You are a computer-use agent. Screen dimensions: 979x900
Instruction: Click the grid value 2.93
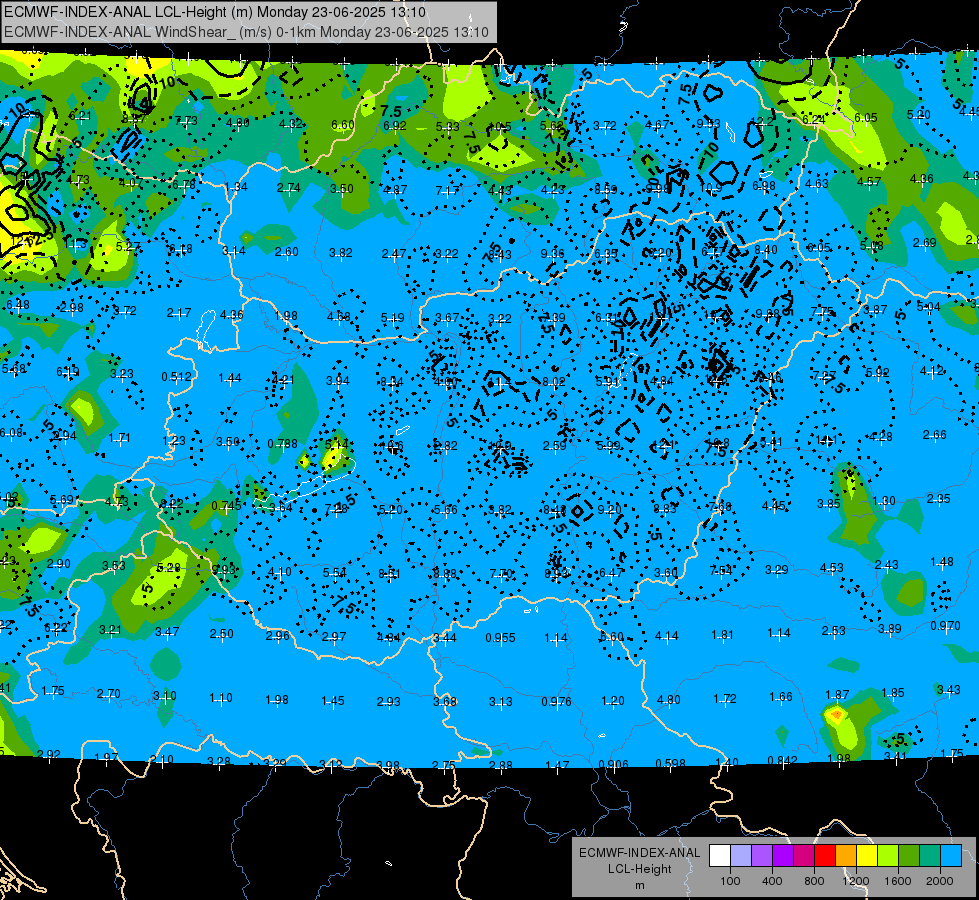pyautogui.click(x=388, y=701)
